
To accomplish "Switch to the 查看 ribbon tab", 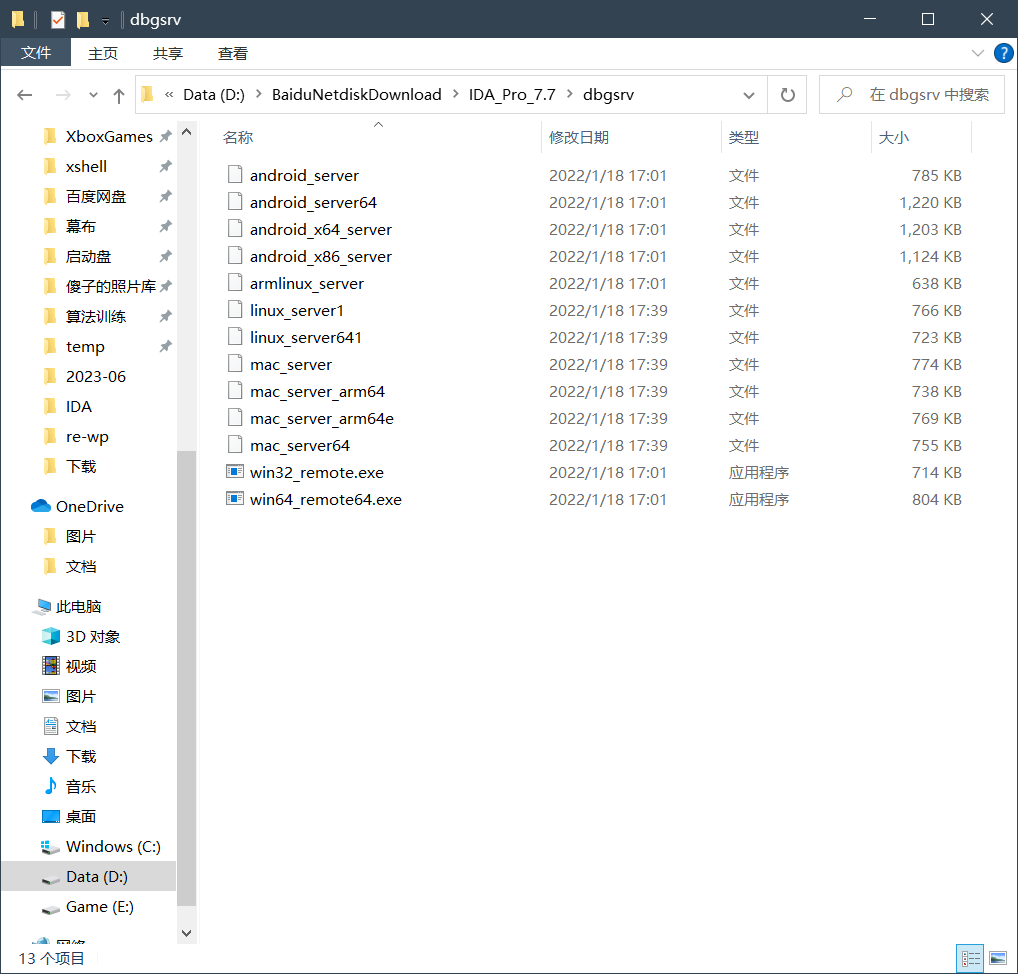I will coord(232,53).
